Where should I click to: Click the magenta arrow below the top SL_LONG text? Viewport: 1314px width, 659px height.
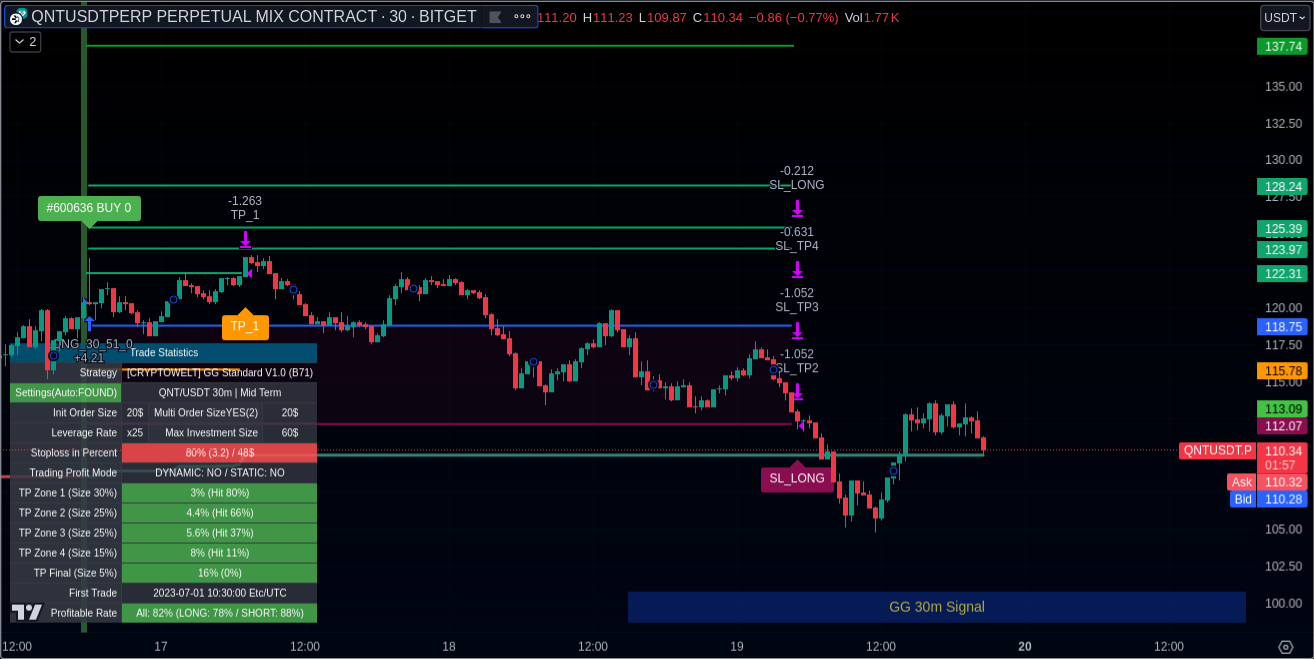coord(797,208)
